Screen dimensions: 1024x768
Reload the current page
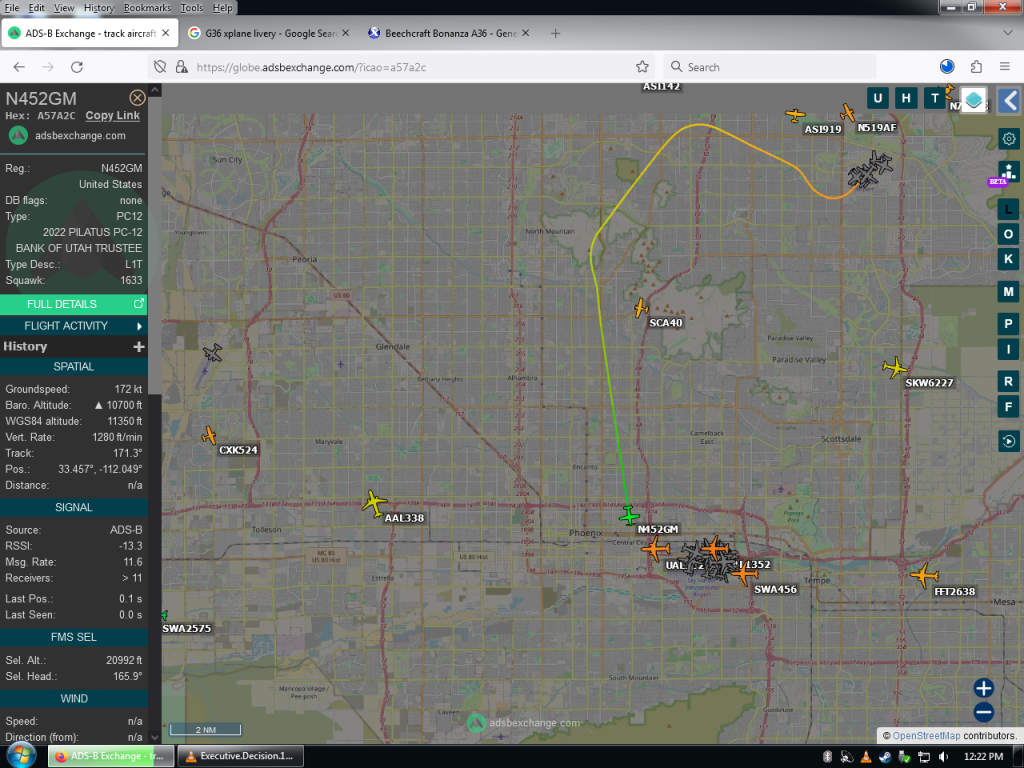(x=77, y=67)
